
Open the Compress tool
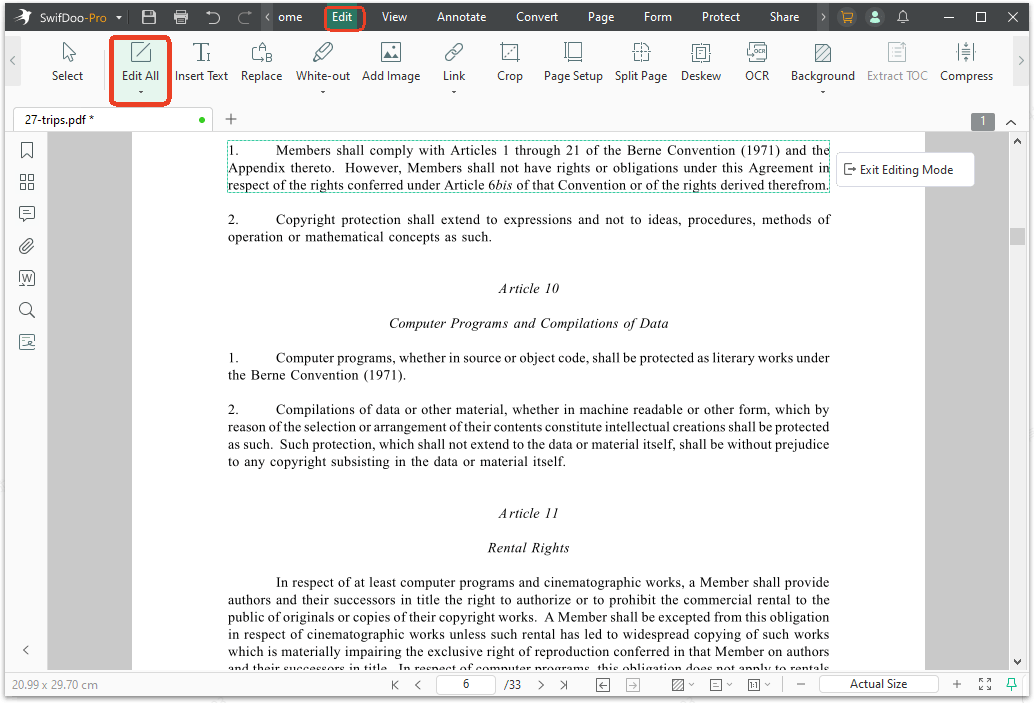pyautogui.click(x=966, y=62)
